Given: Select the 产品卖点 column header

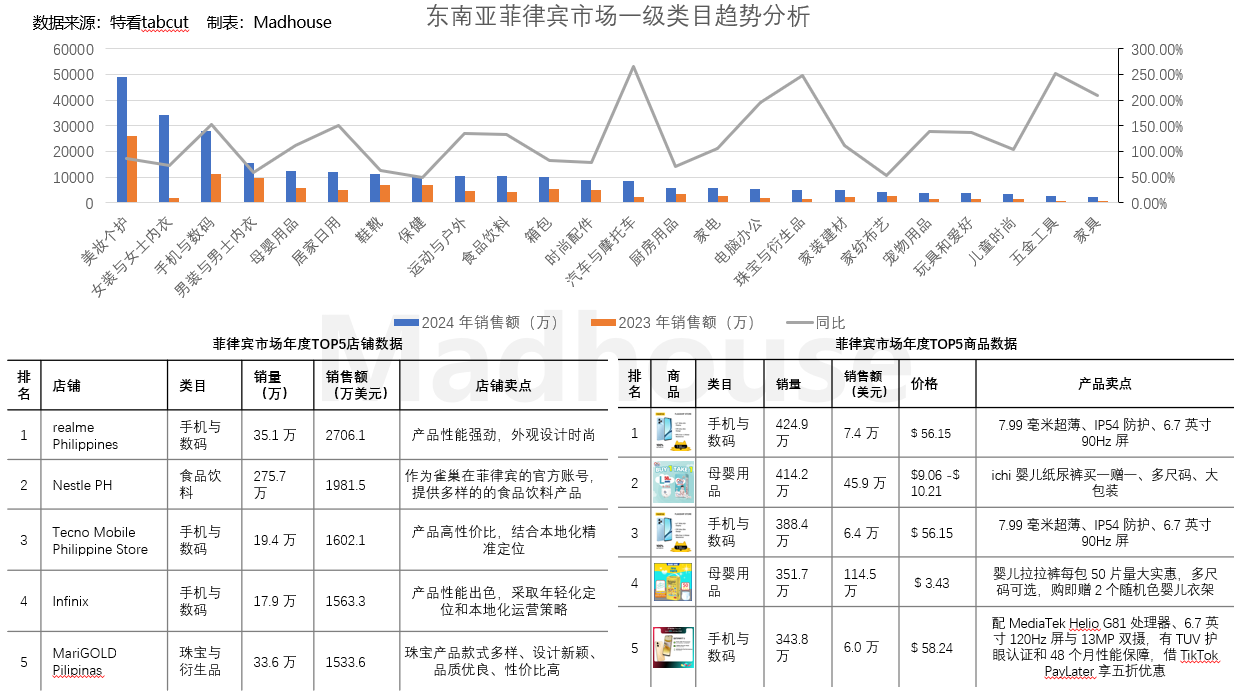Looking at the screenshot, I should 1105,384.
